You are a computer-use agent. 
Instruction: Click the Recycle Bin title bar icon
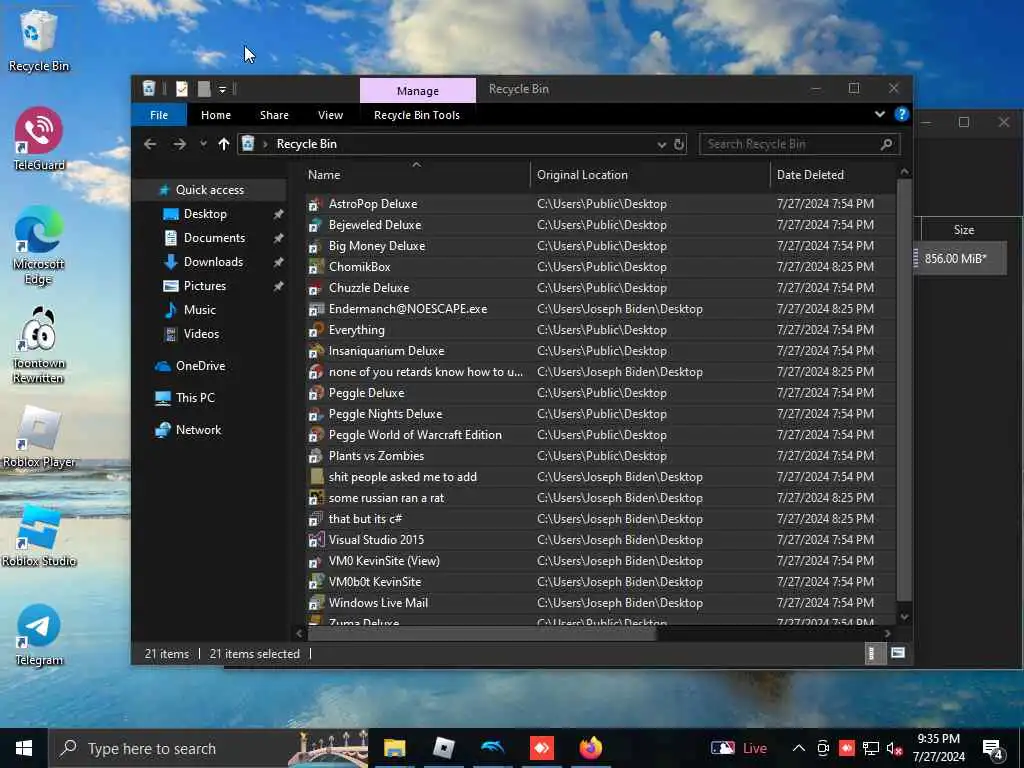pos(149,88)
